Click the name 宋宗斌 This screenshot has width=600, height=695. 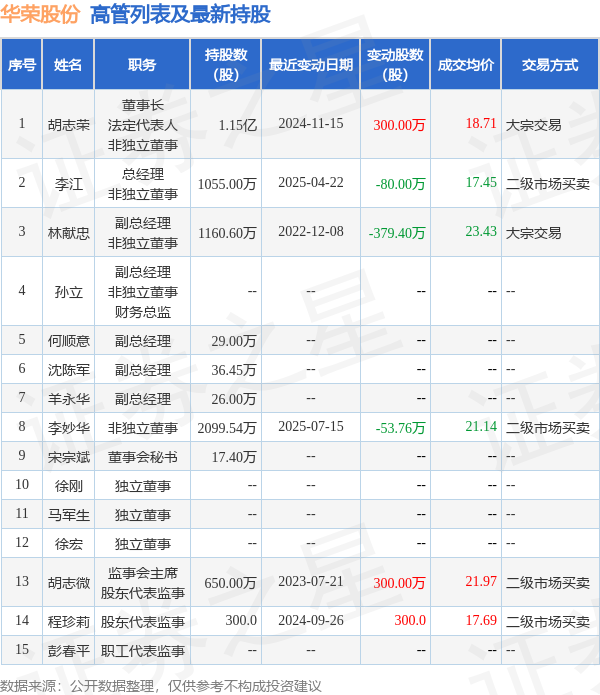(x=69, y=457)
